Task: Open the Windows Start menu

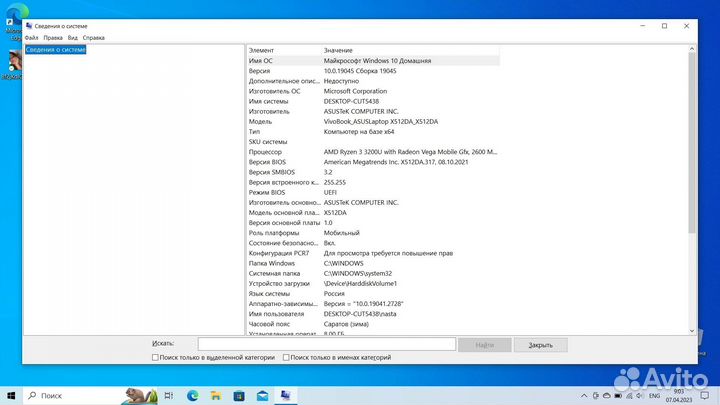Action: pos(10,395)
